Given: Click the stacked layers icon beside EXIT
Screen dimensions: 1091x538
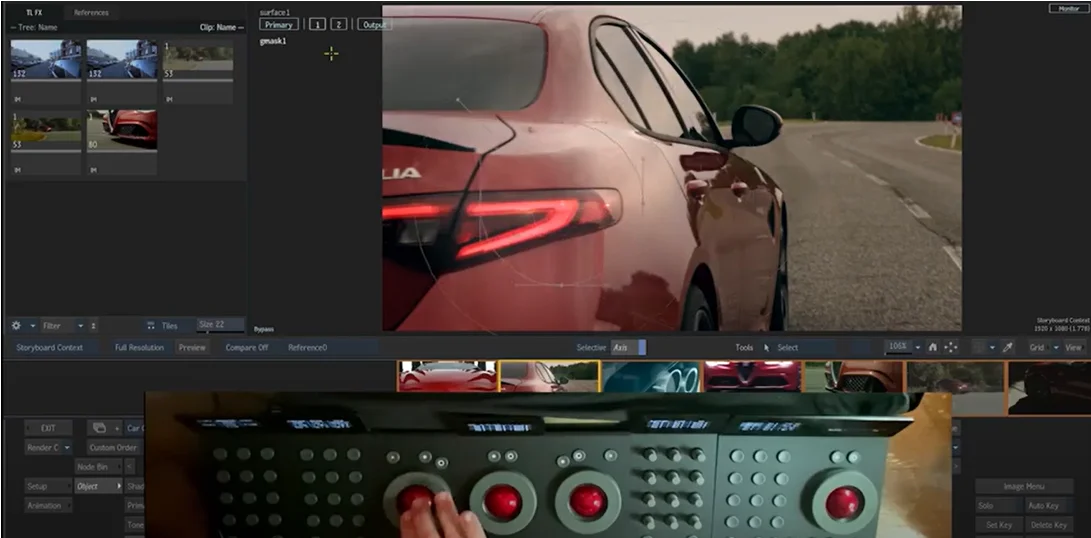Looking at the screenshot, I should point(99,428).
